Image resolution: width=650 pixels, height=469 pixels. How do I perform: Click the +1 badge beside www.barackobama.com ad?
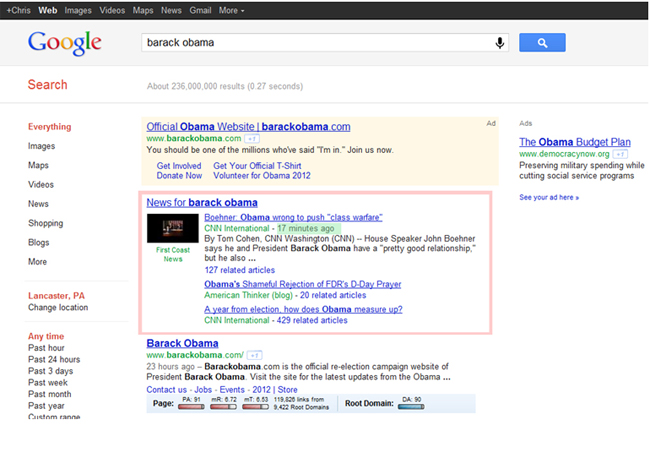(252, 139)
